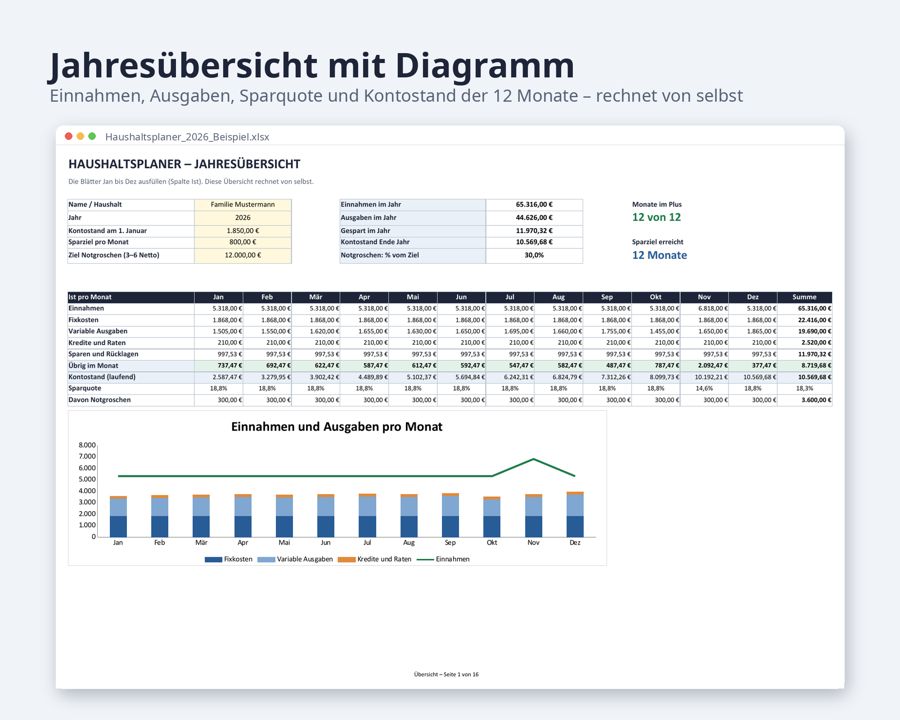
Task: Click the 'Variable Ausgaben' legend text in the chart
Action: pos(305,559)
